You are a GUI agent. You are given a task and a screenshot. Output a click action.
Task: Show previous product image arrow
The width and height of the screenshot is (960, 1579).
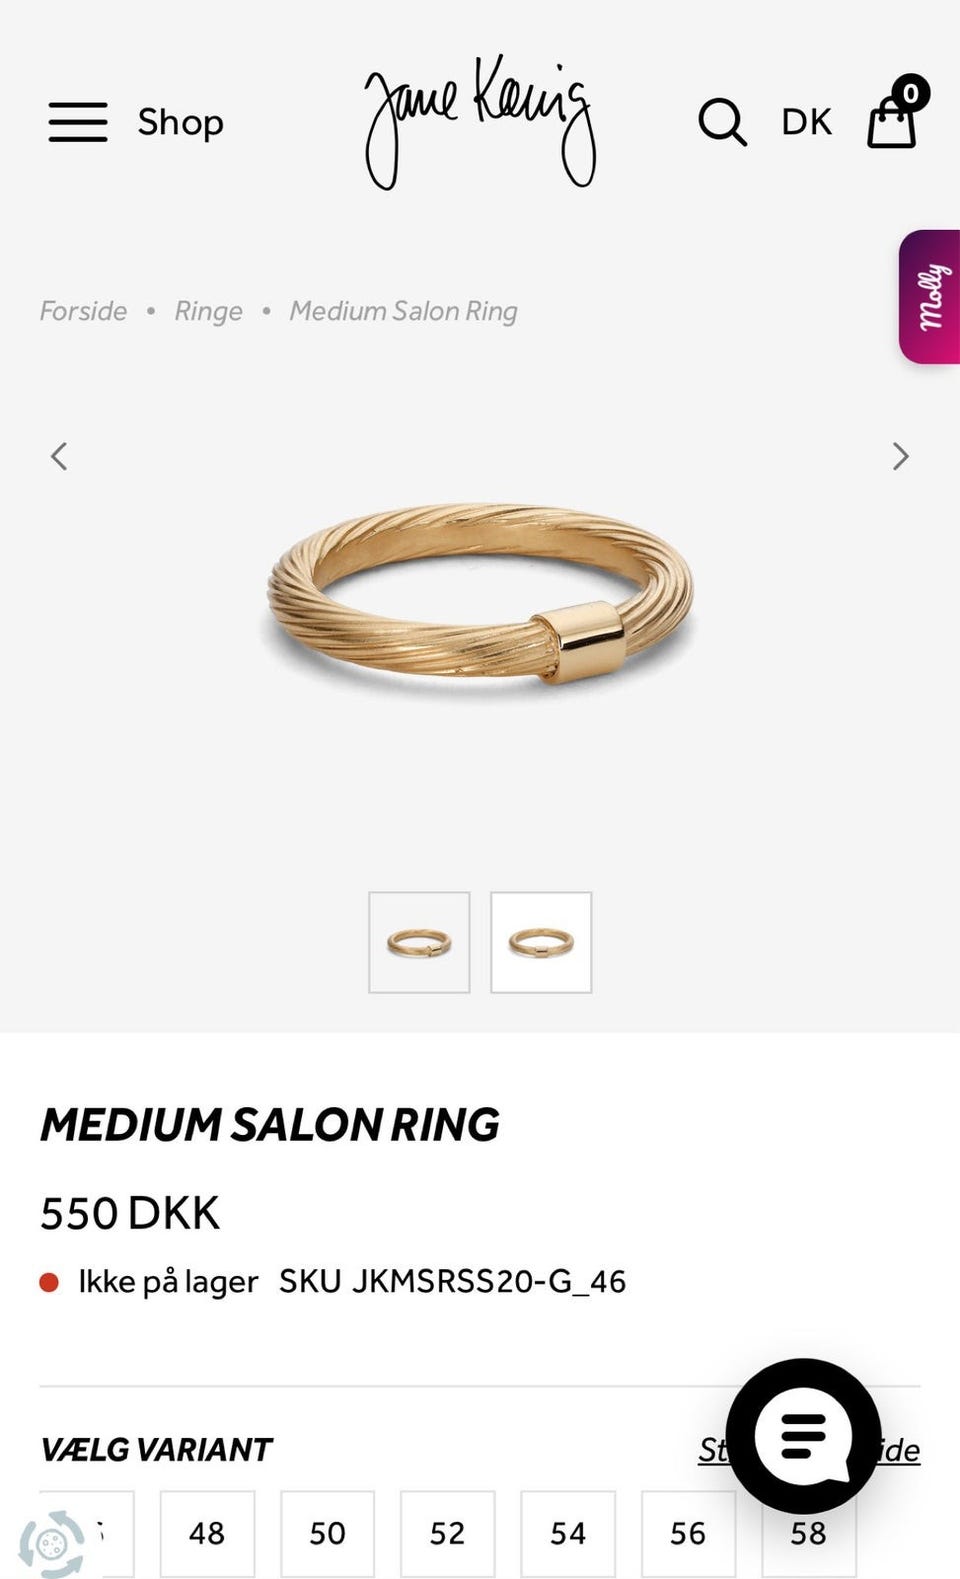(59, 456)
